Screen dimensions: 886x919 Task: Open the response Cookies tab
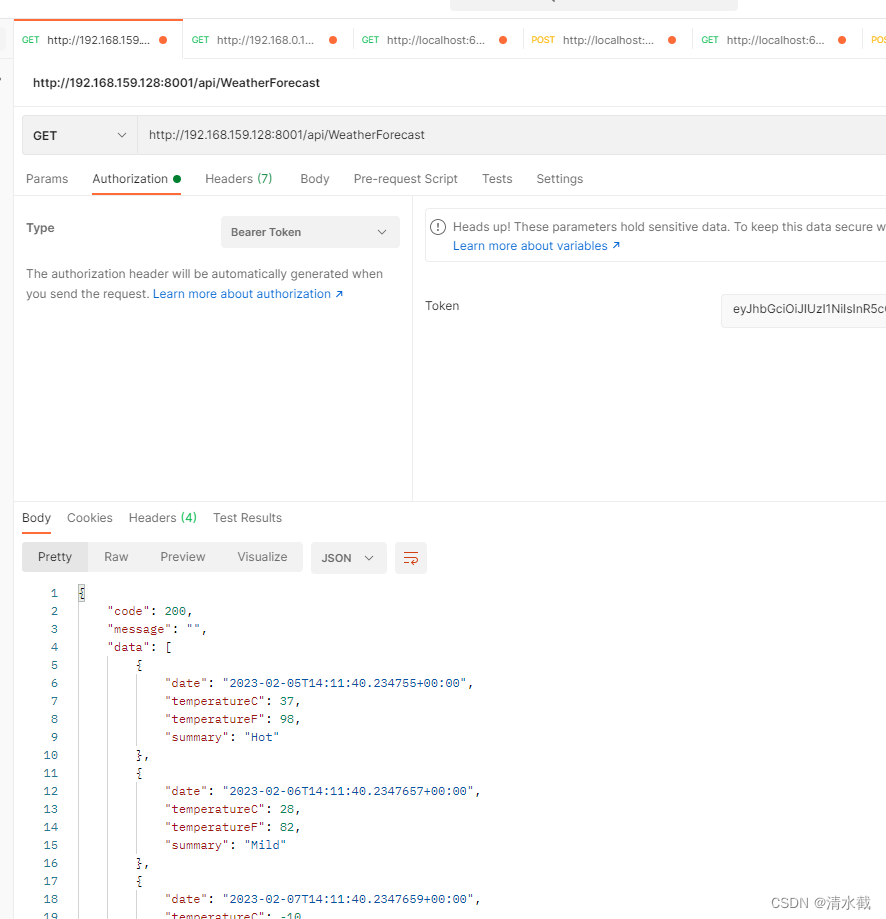[x=90, y=518]
